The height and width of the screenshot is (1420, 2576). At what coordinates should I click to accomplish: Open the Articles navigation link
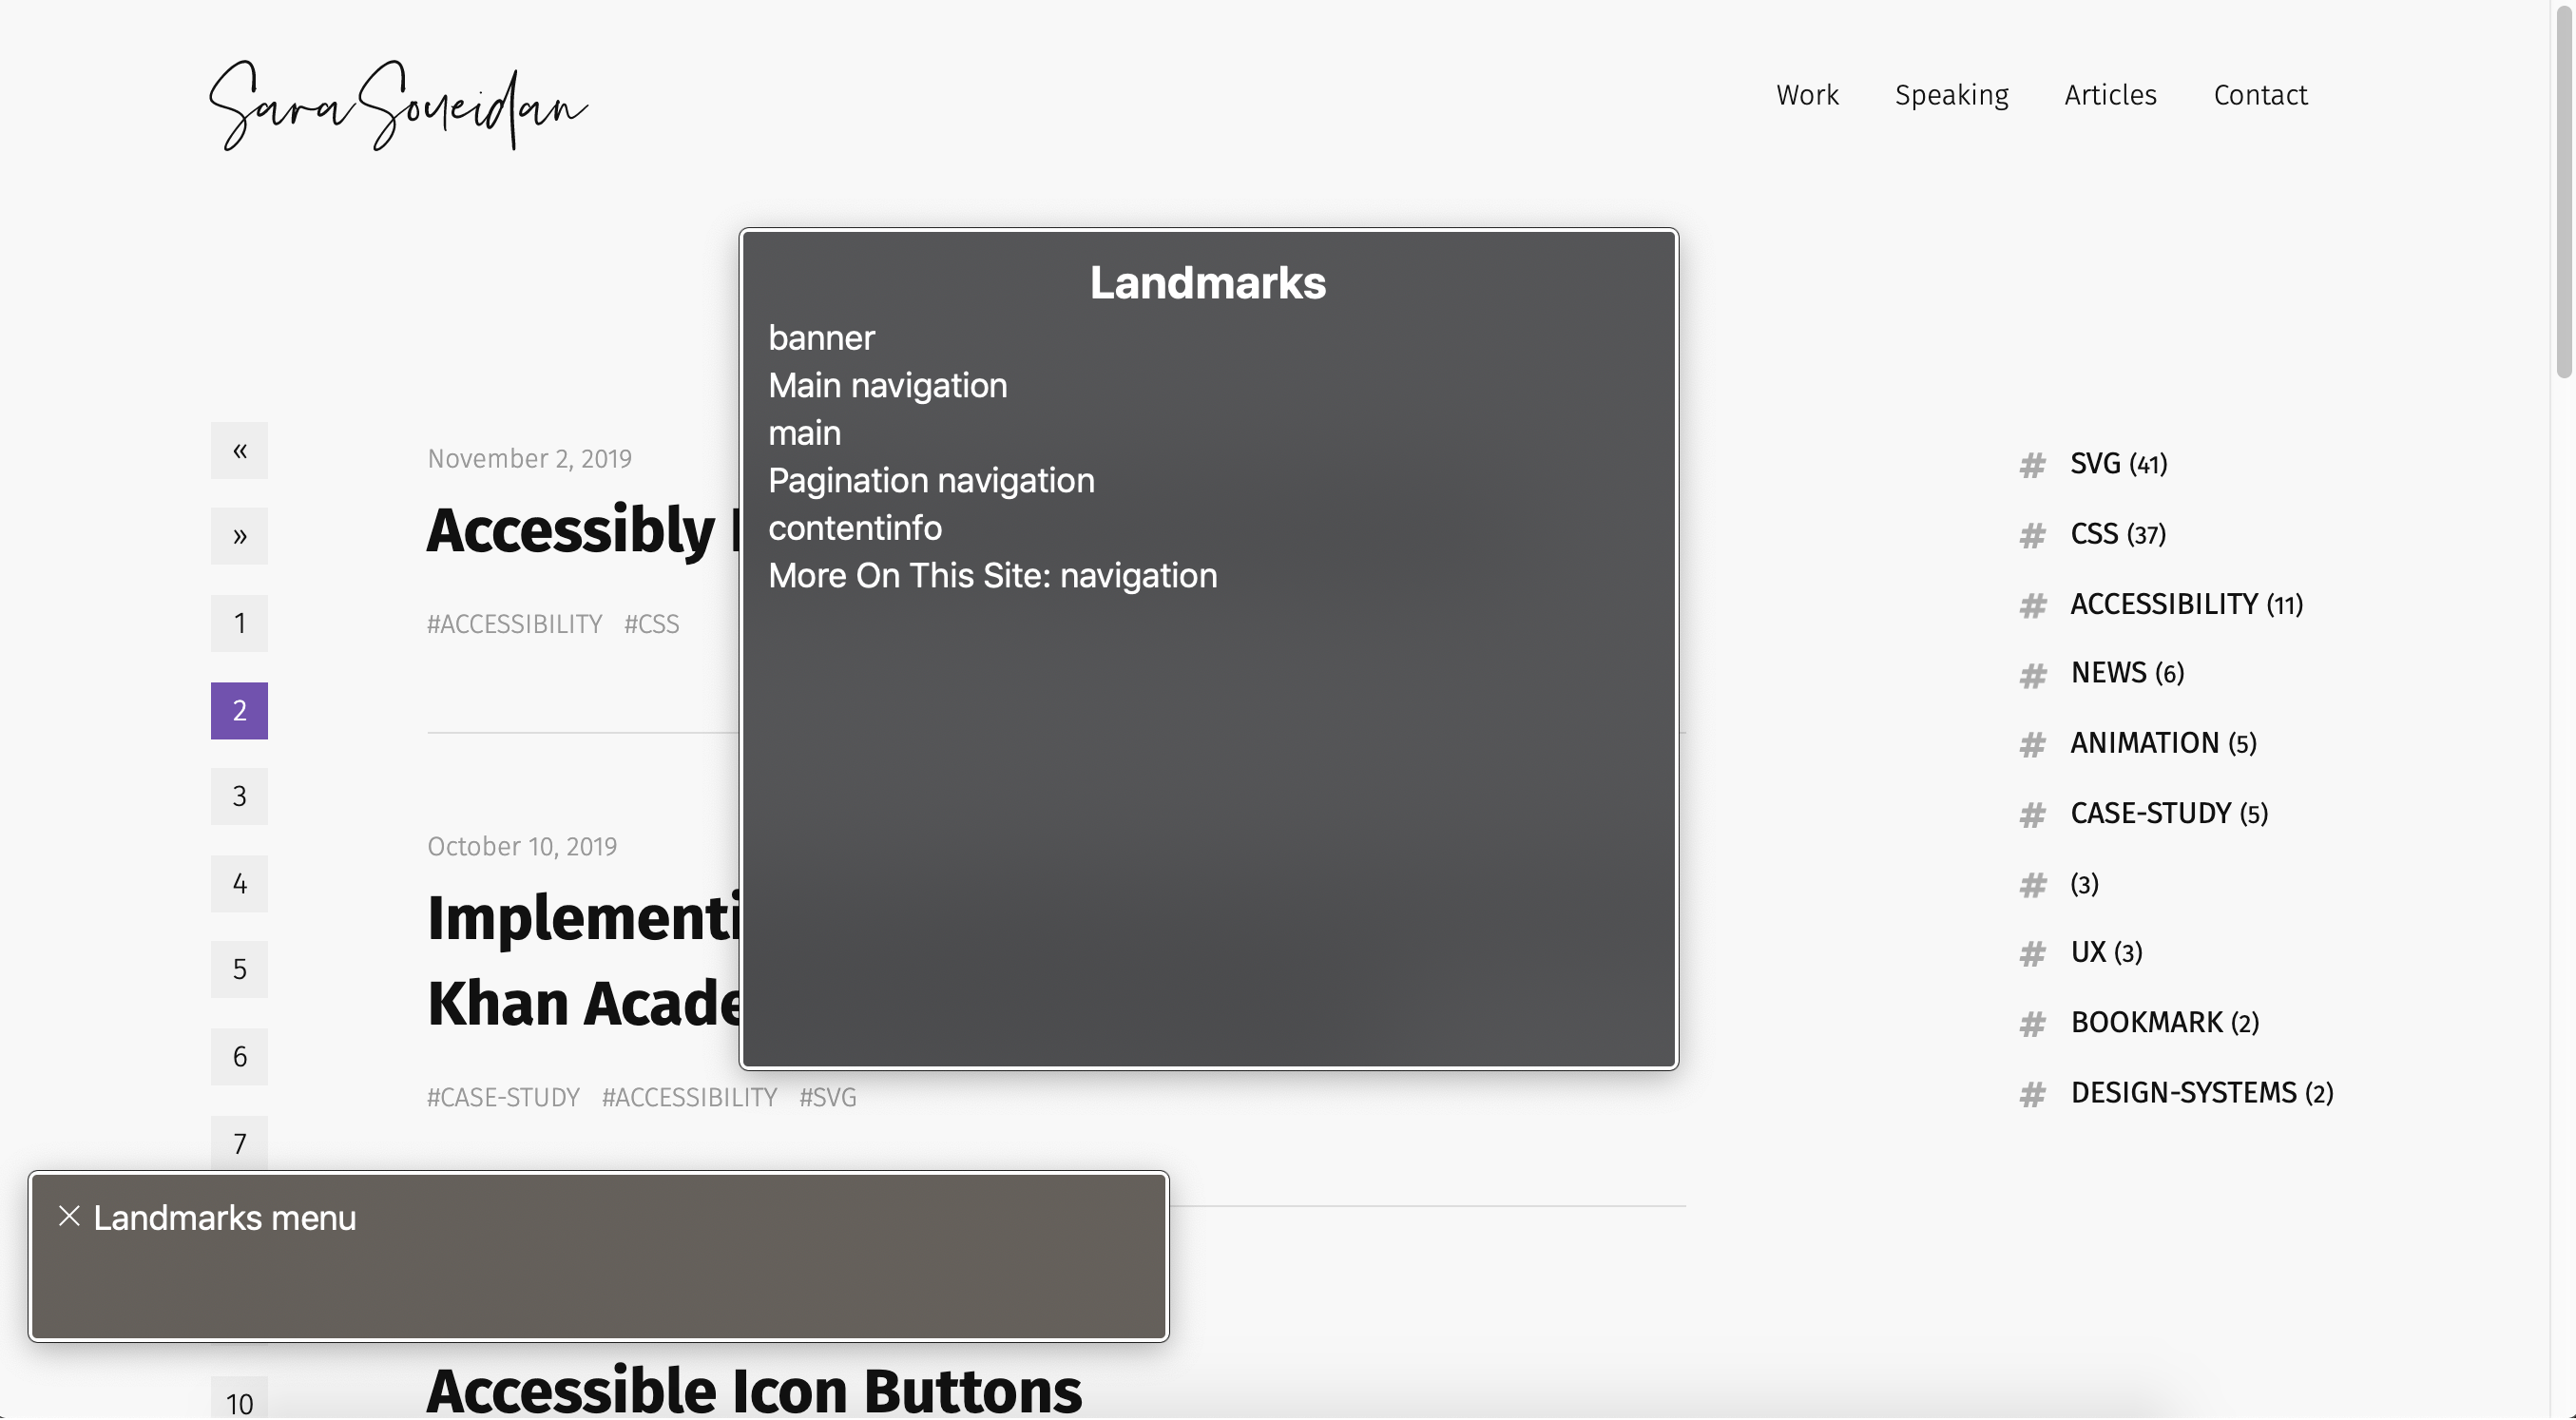pos(2110,95)
